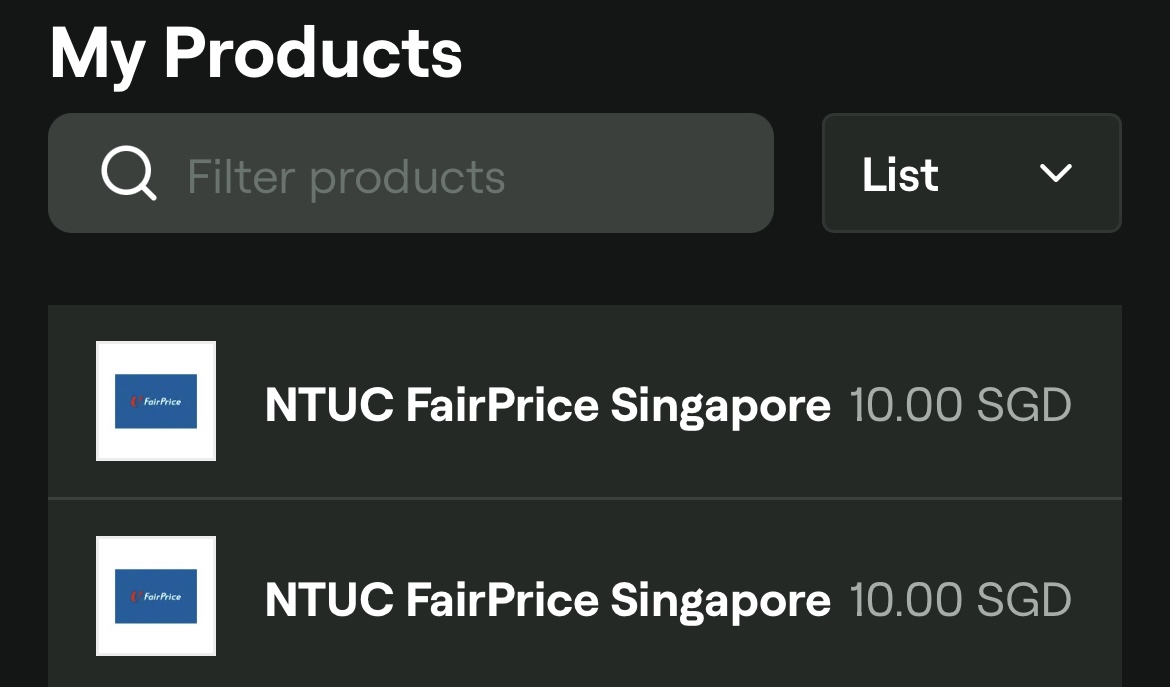This screenshot has width=1170, height=687.
Task: Click the first product's 10.00 amount
Action: 906,405
